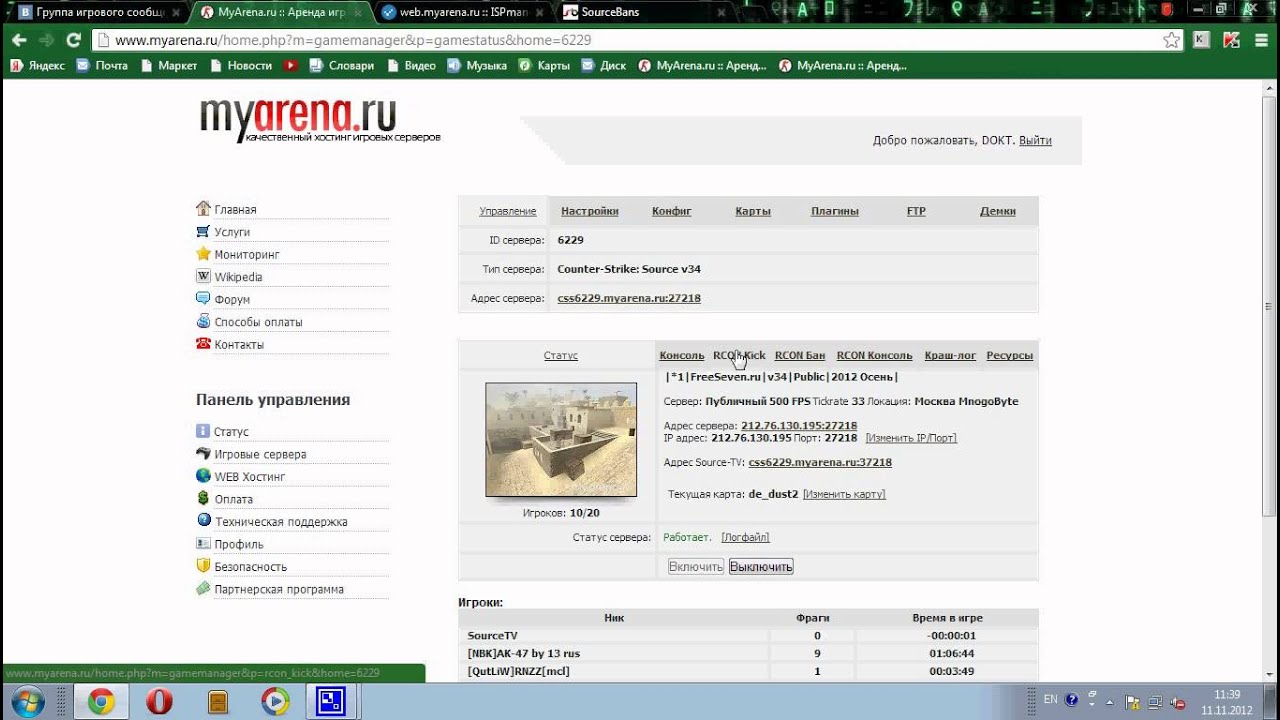Click the Source-TV address css6229.myarena.ru:37218
This screenshot has width=1280, height=720.
[x=820, y=462]
